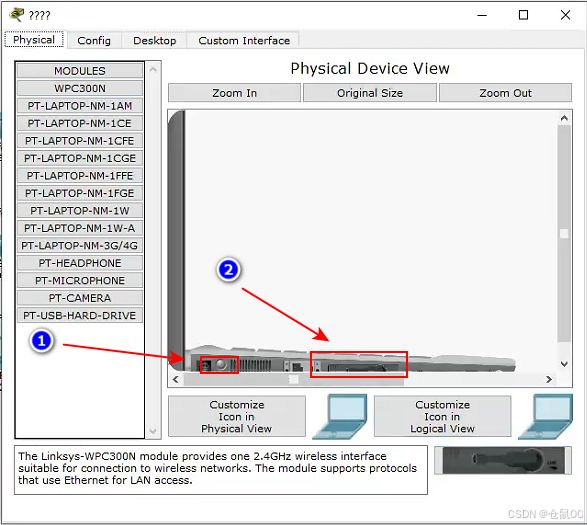Click Customize Icon in Physical View
Screen dimensions: 587x525
point(237,416)
